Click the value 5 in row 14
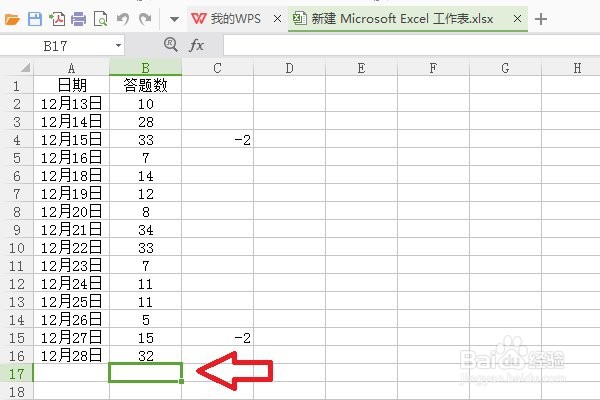This screenshot has height=400, width=600. pyautogui.click(x=145, y=319)
